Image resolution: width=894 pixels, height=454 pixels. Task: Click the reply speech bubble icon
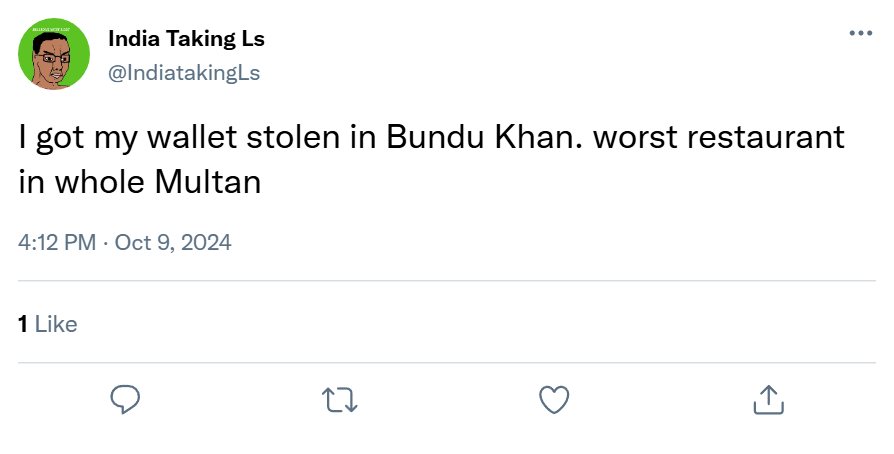pyautogui.click(x=124, y=400)
